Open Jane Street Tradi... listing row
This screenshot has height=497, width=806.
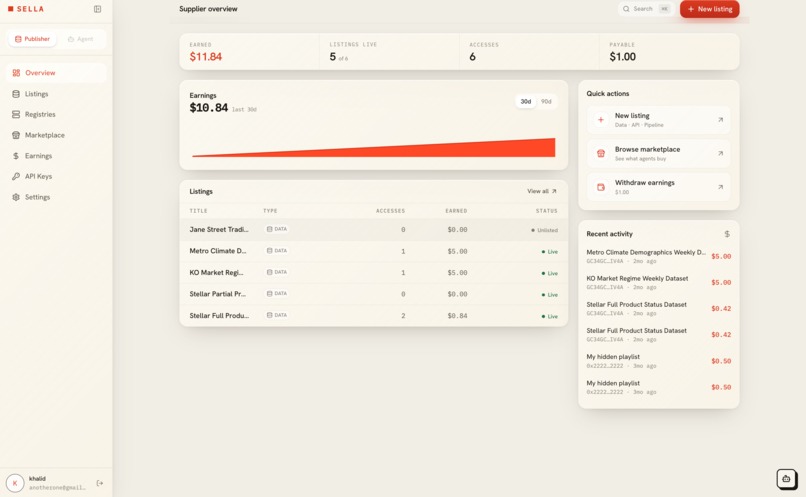(x=374, y=230)
